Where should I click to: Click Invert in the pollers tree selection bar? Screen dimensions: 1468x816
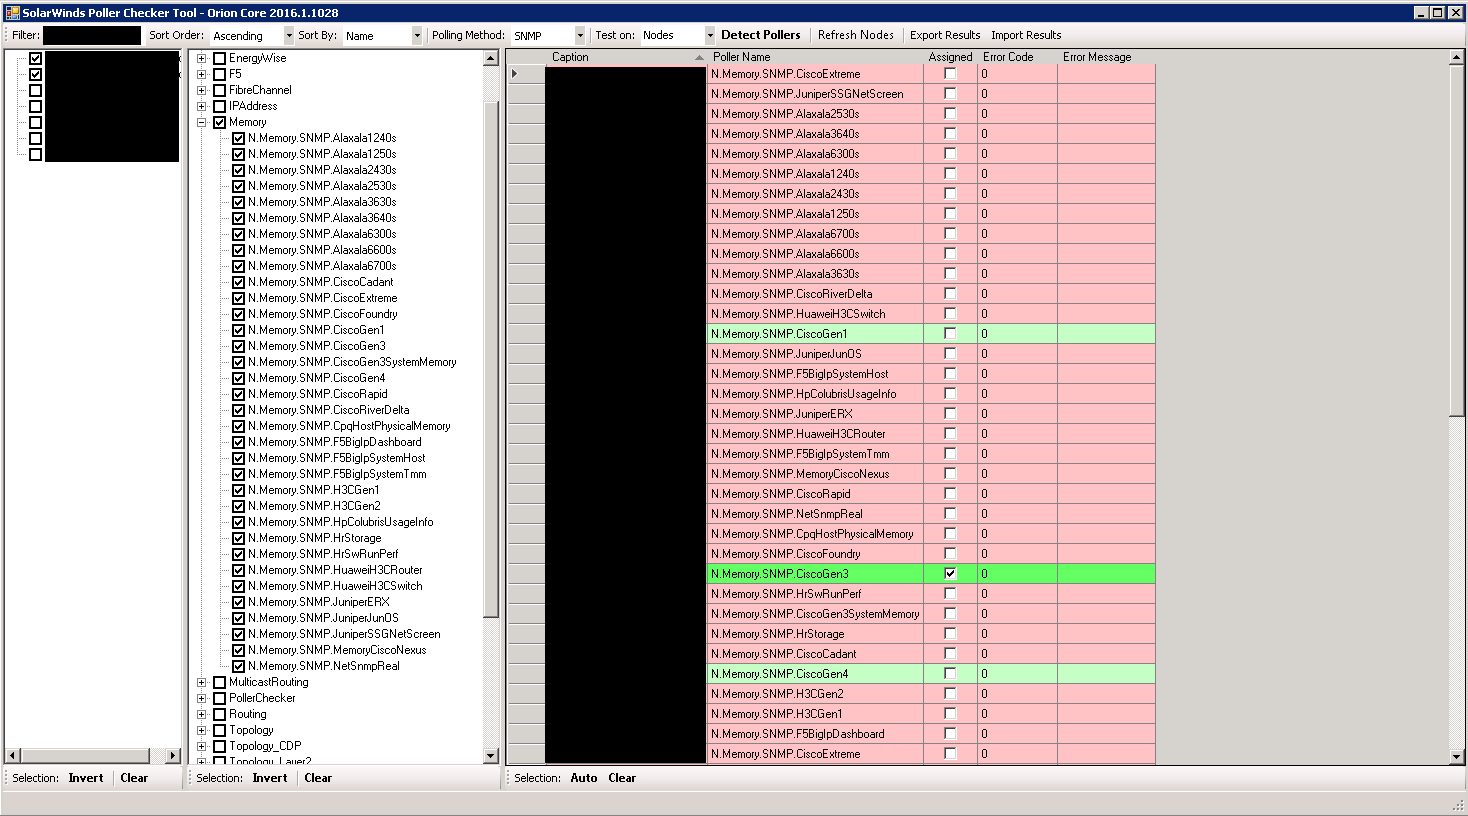[x=270, y=778]
